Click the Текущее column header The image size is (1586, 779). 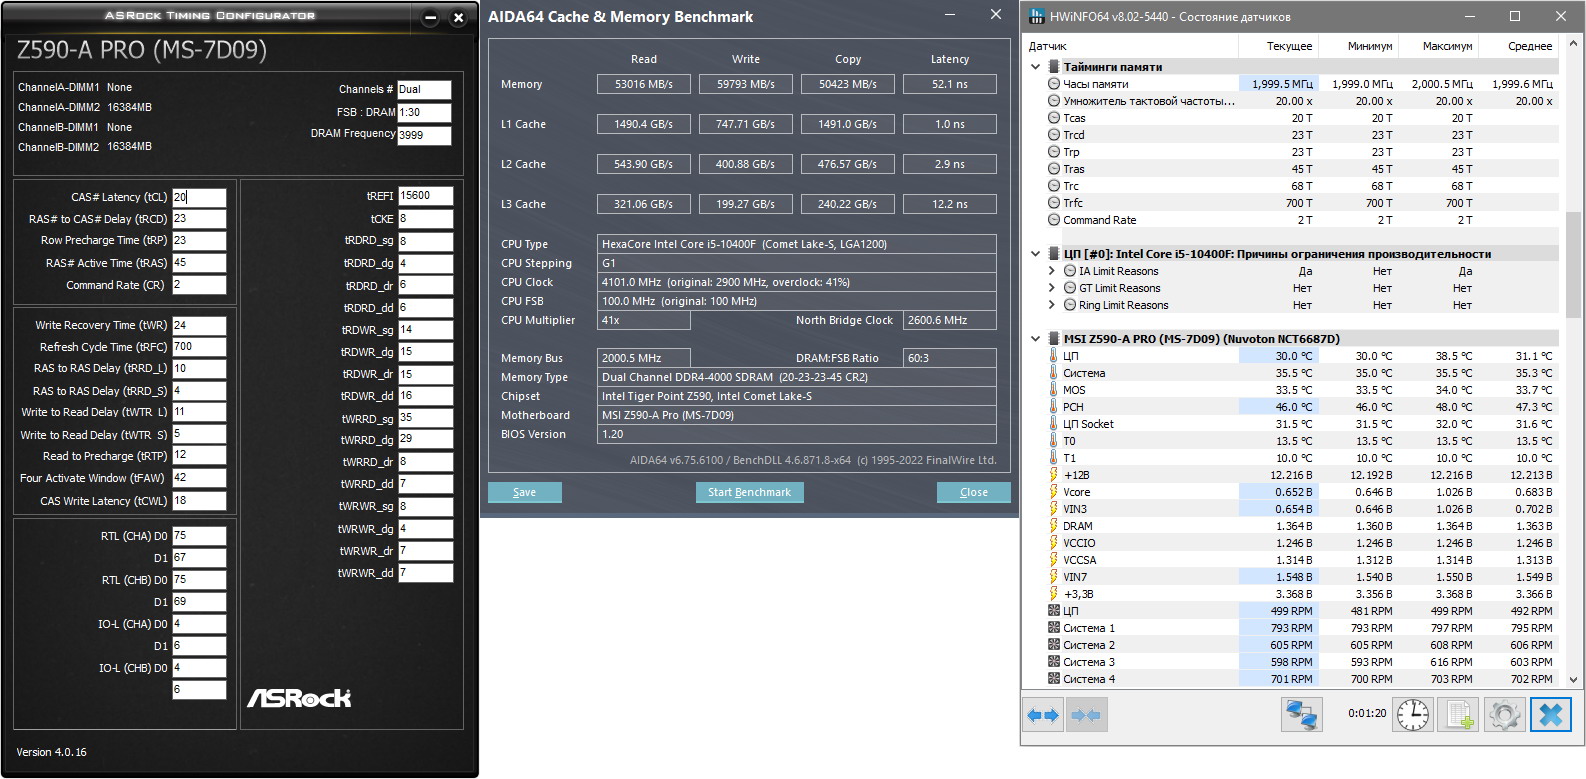[1278, 46]
